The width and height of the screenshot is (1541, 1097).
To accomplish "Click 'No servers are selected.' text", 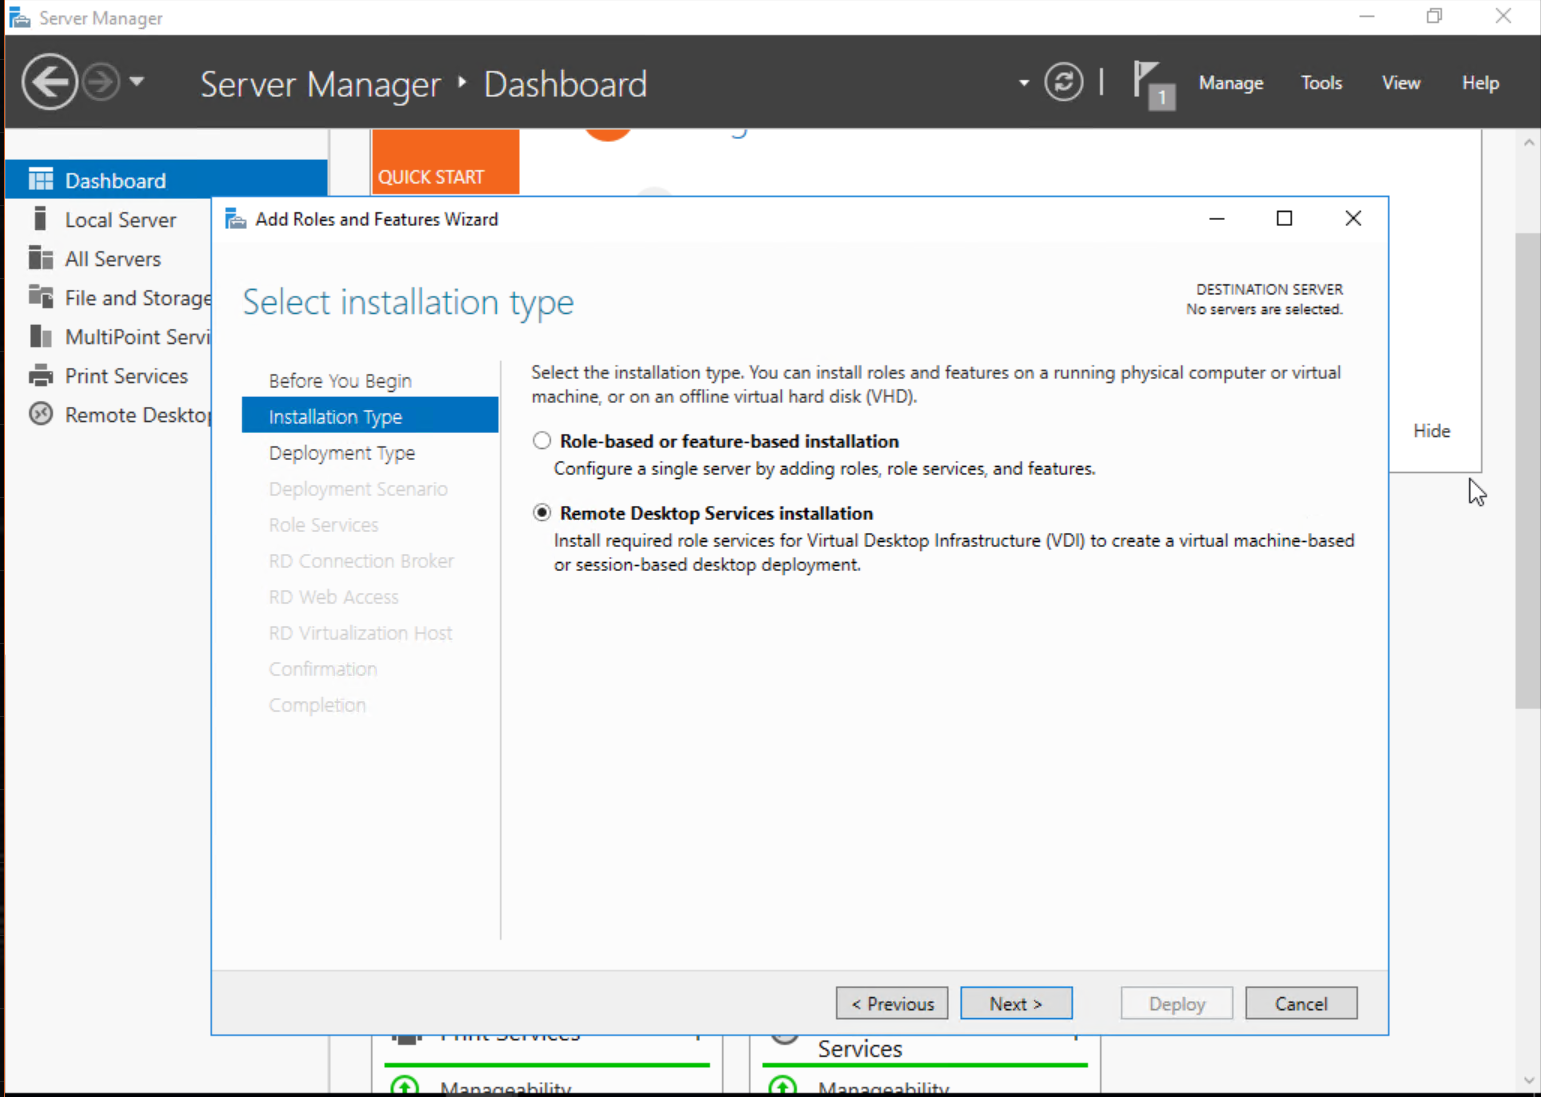I will click(1264, 310).
